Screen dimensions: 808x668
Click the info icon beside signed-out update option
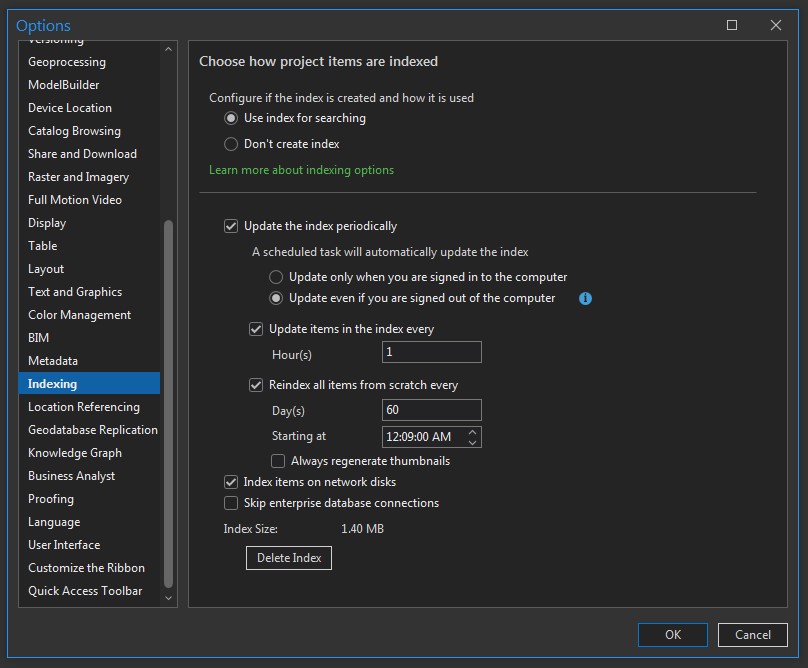point(585,298)
